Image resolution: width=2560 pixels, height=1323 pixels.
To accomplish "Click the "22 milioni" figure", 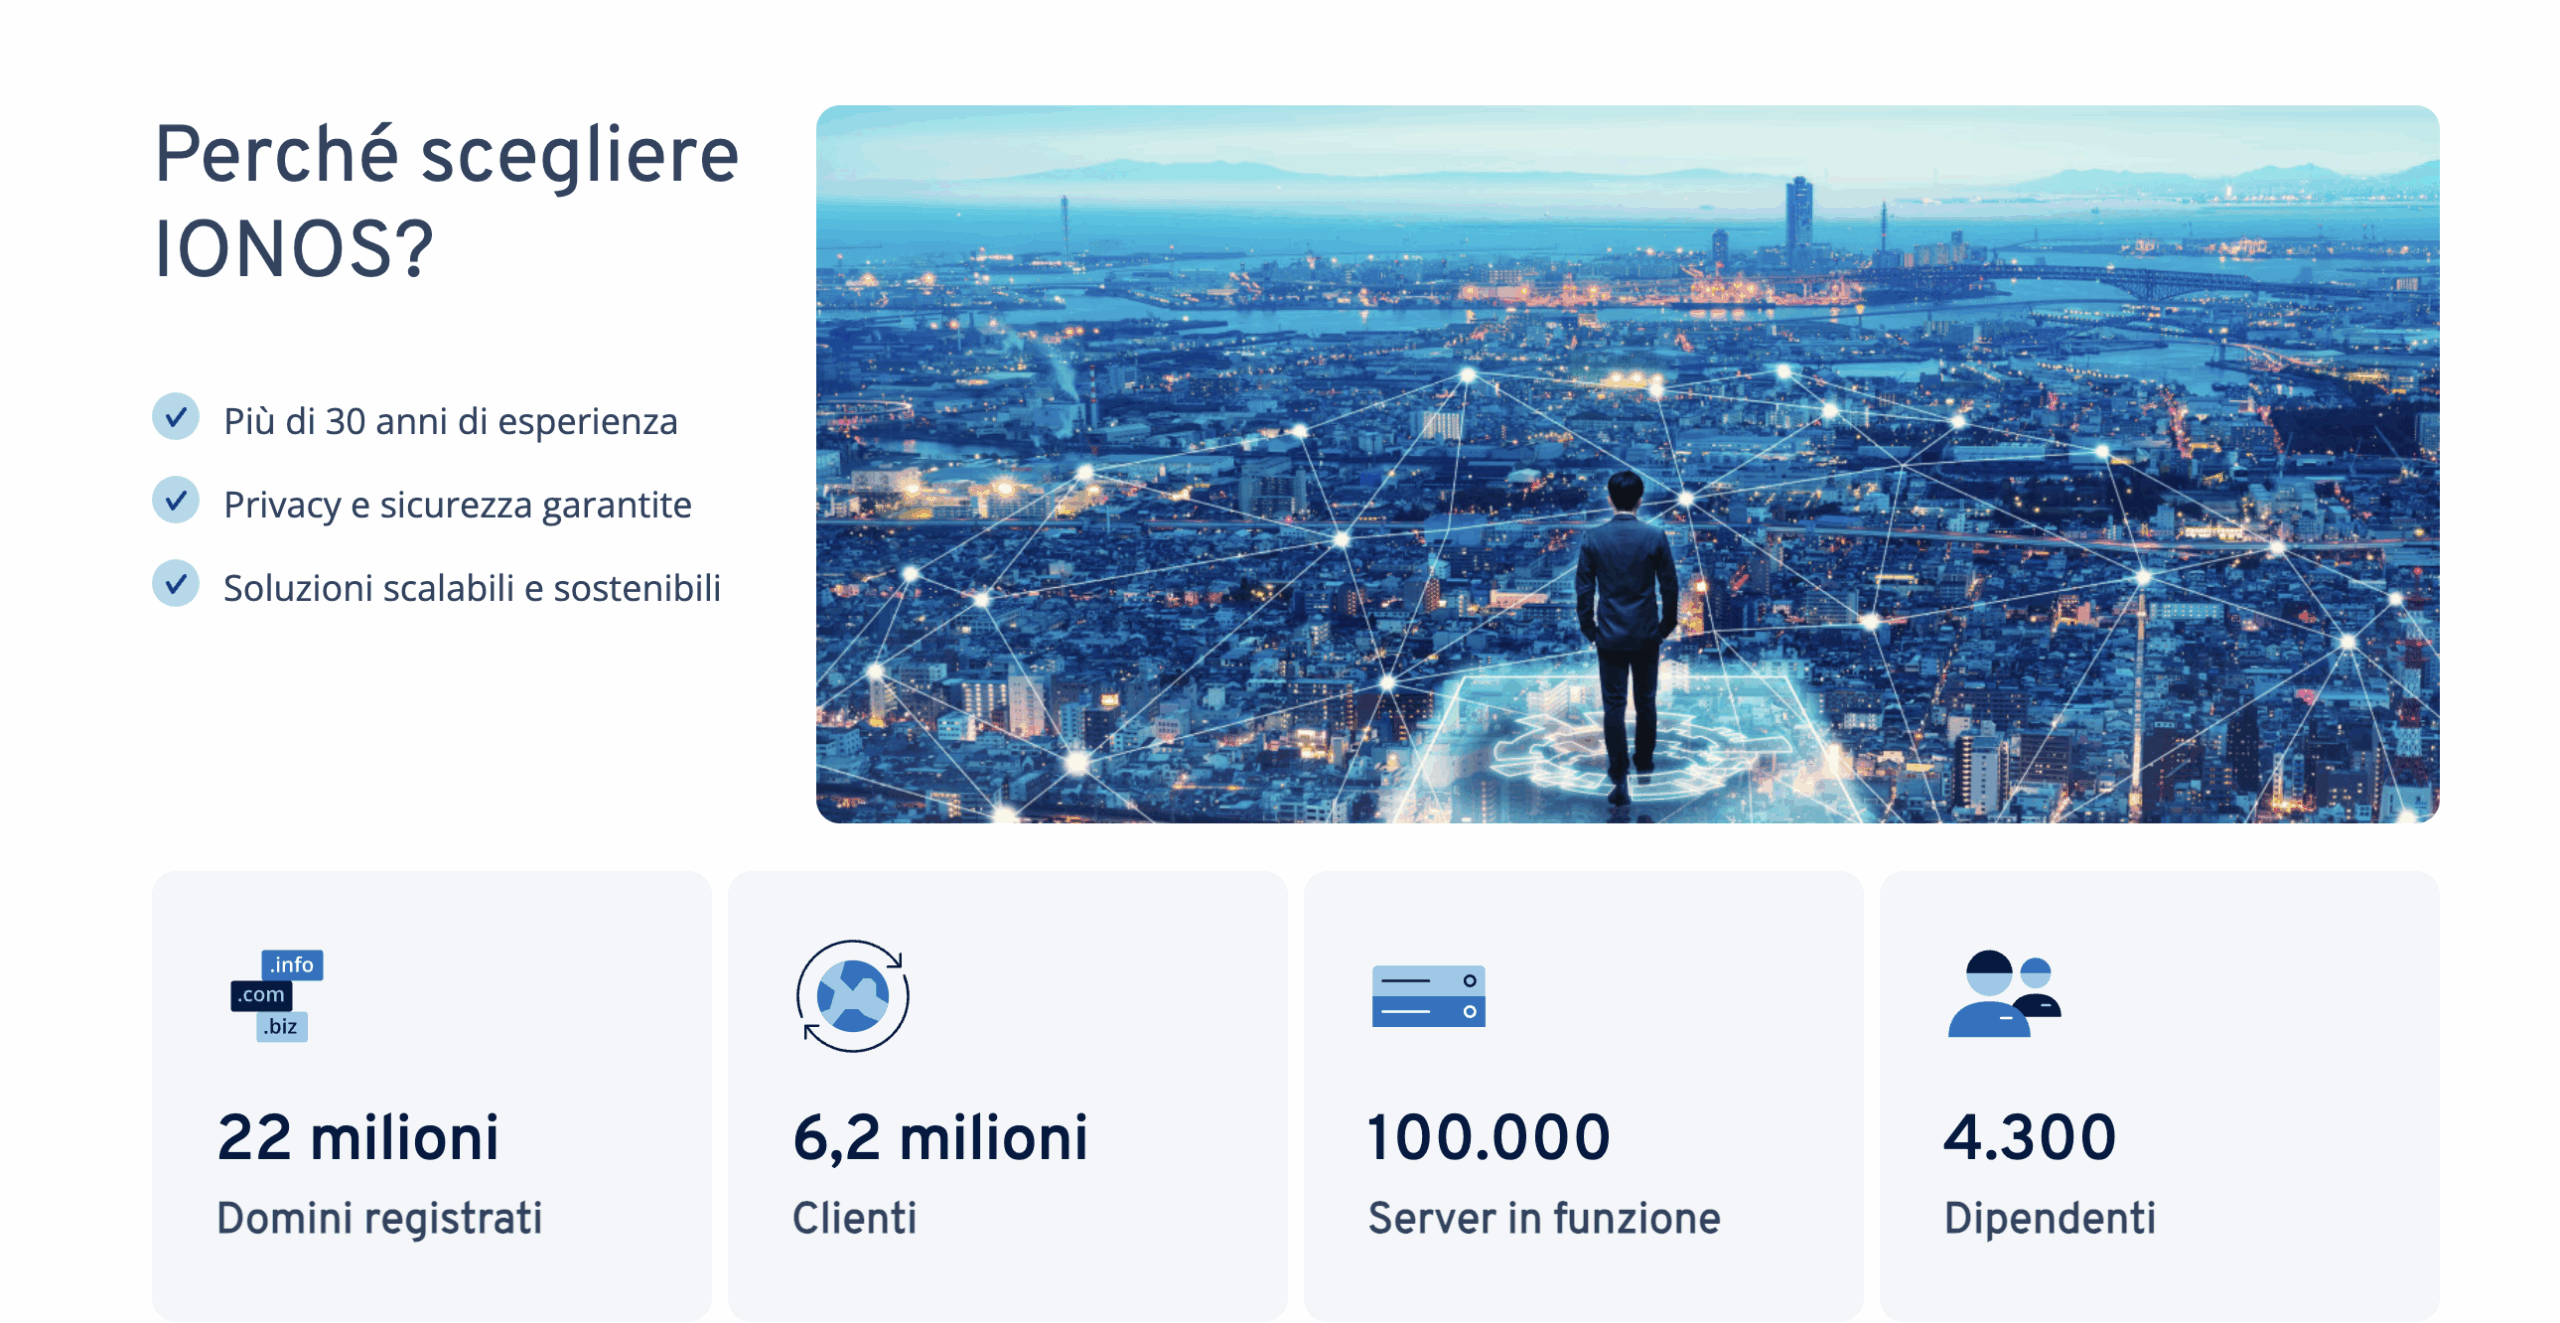I will (358, 1138).
